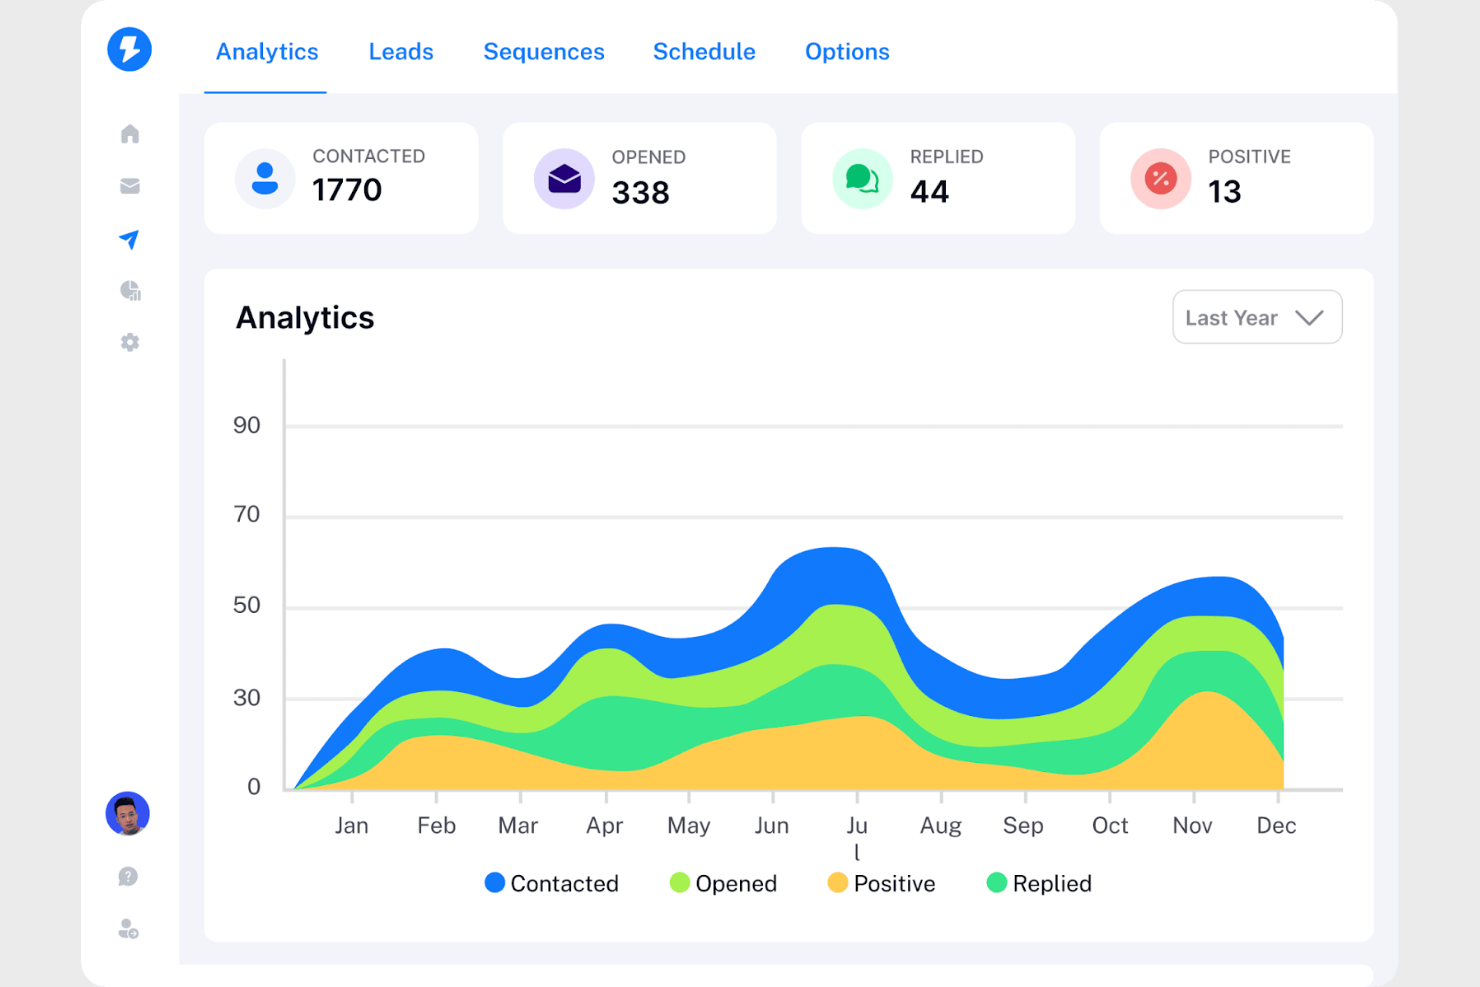Click the Options navigation link

pos(847,51)
